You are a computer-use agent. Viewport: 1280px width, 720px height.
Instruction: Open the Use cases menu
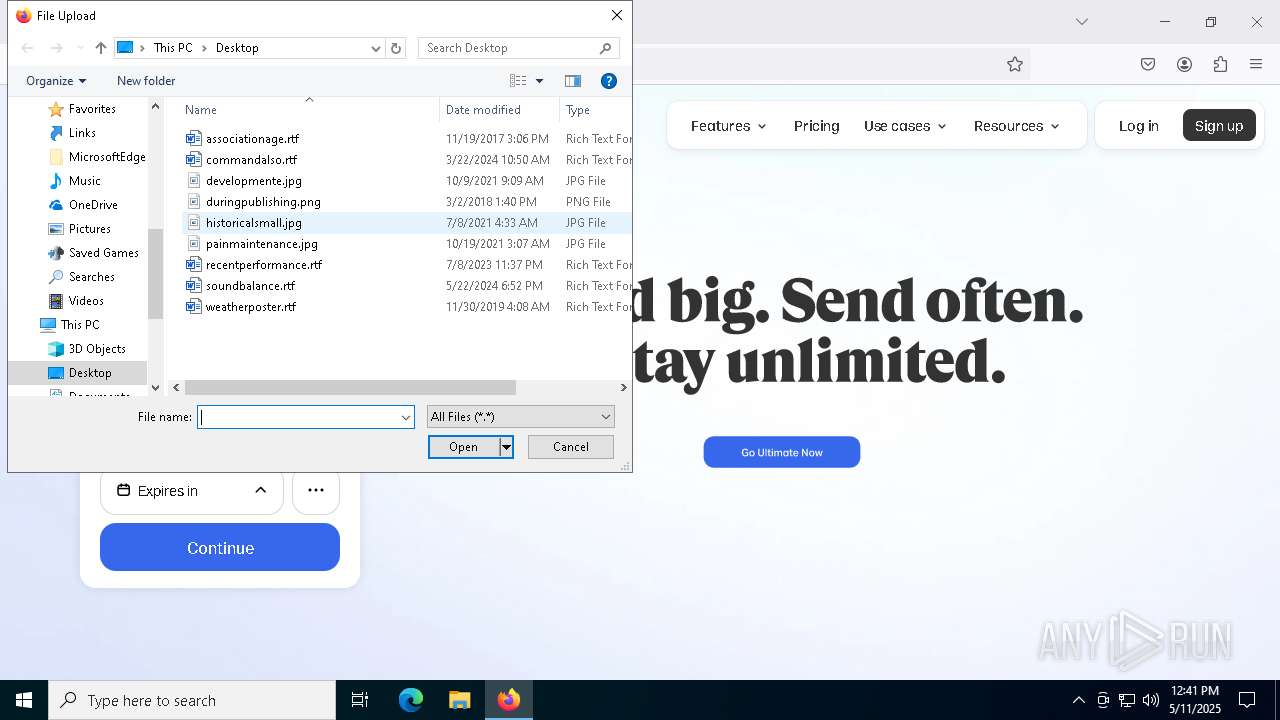pos(905,126)
